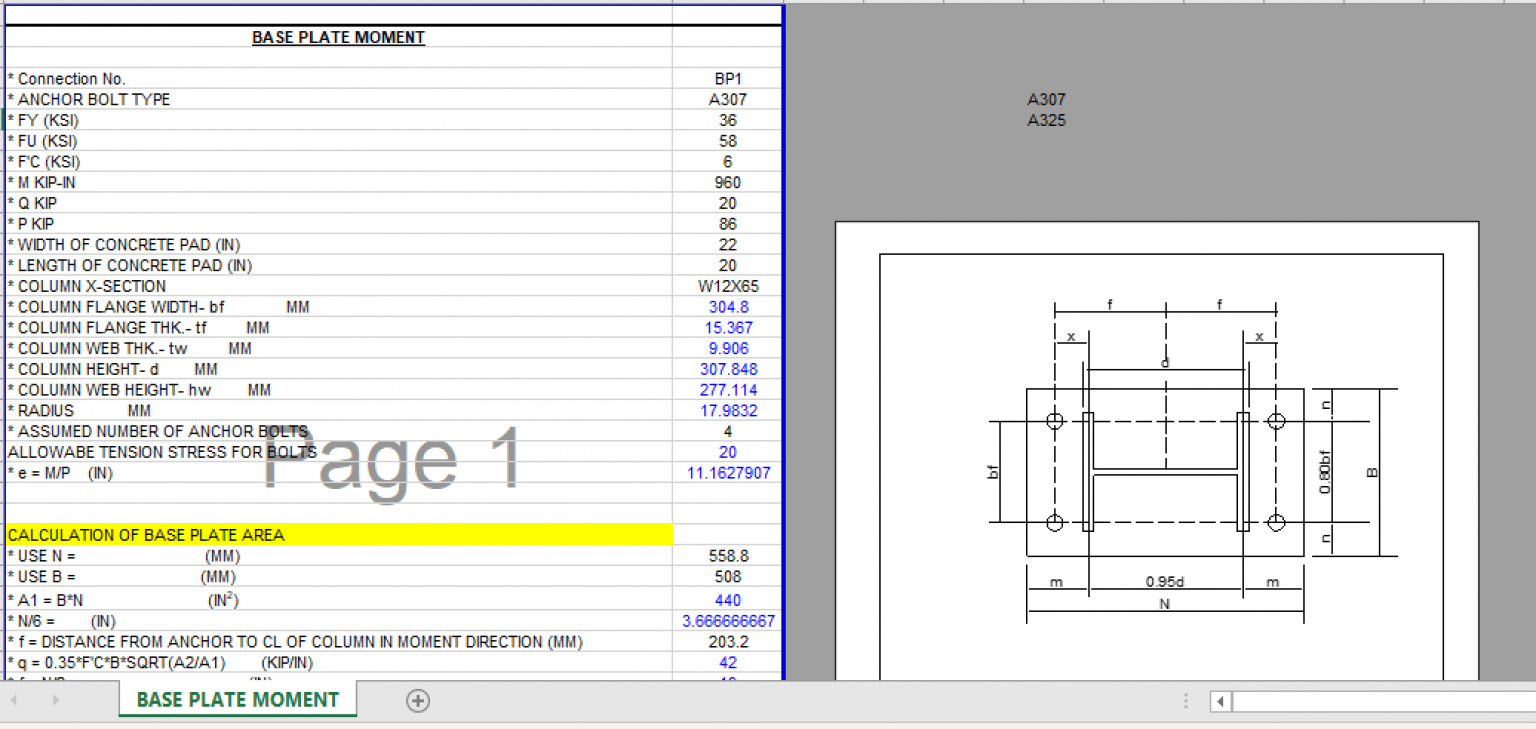1536x729 pixels.
Task: Select column section value W12X65
Action: (728, 286)
